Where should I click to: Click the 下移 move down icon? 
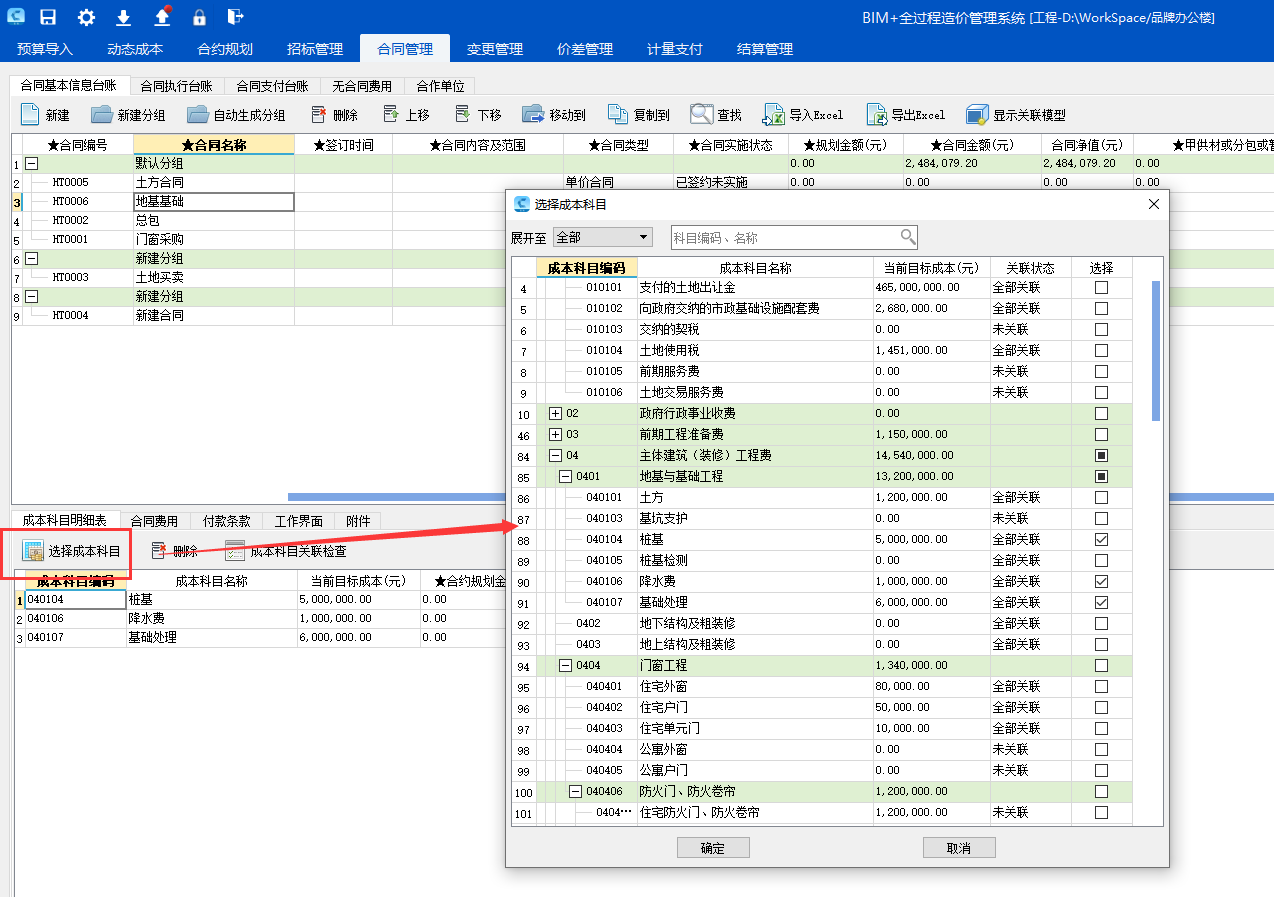(x=462, y=114)
